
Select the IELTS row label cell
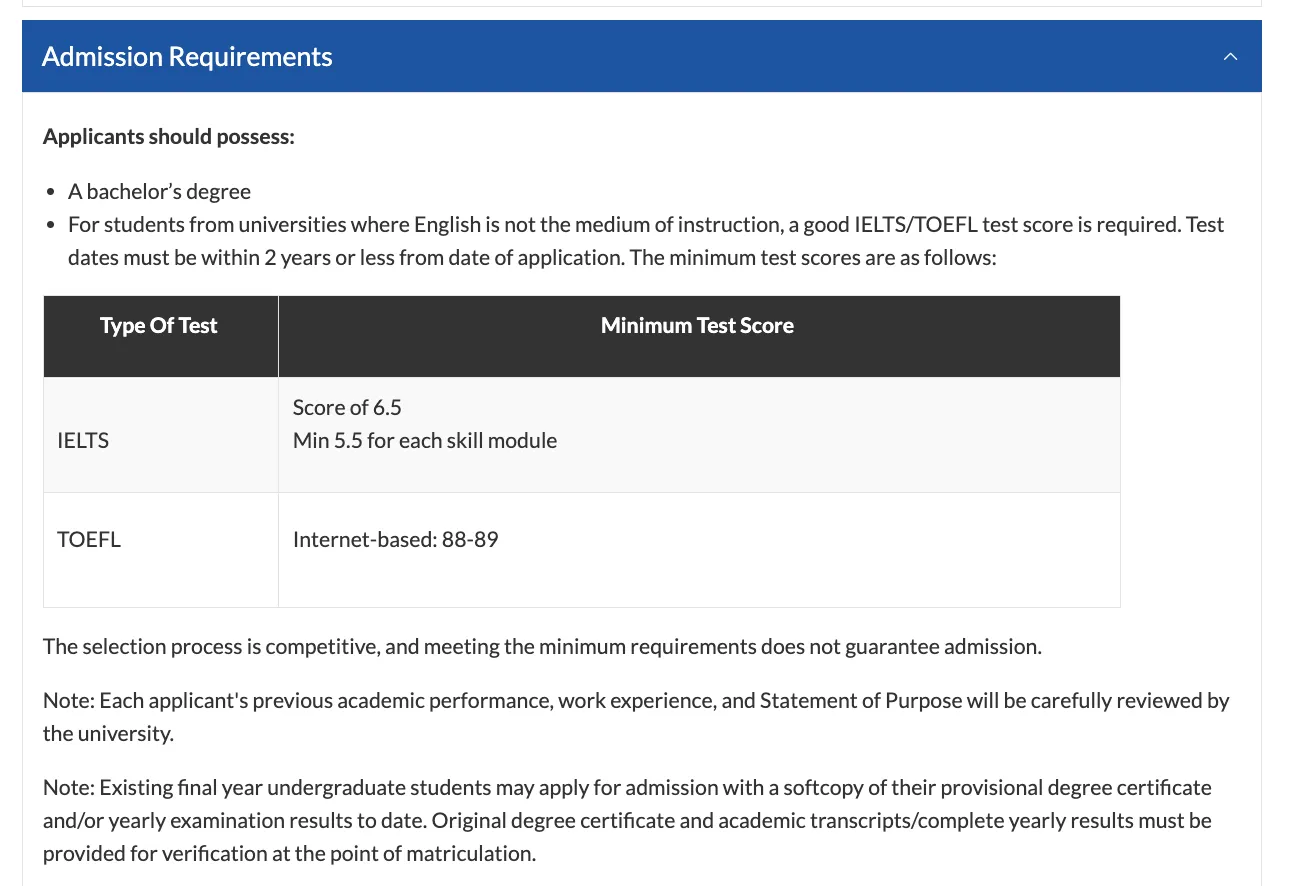[x=84, y=440]
